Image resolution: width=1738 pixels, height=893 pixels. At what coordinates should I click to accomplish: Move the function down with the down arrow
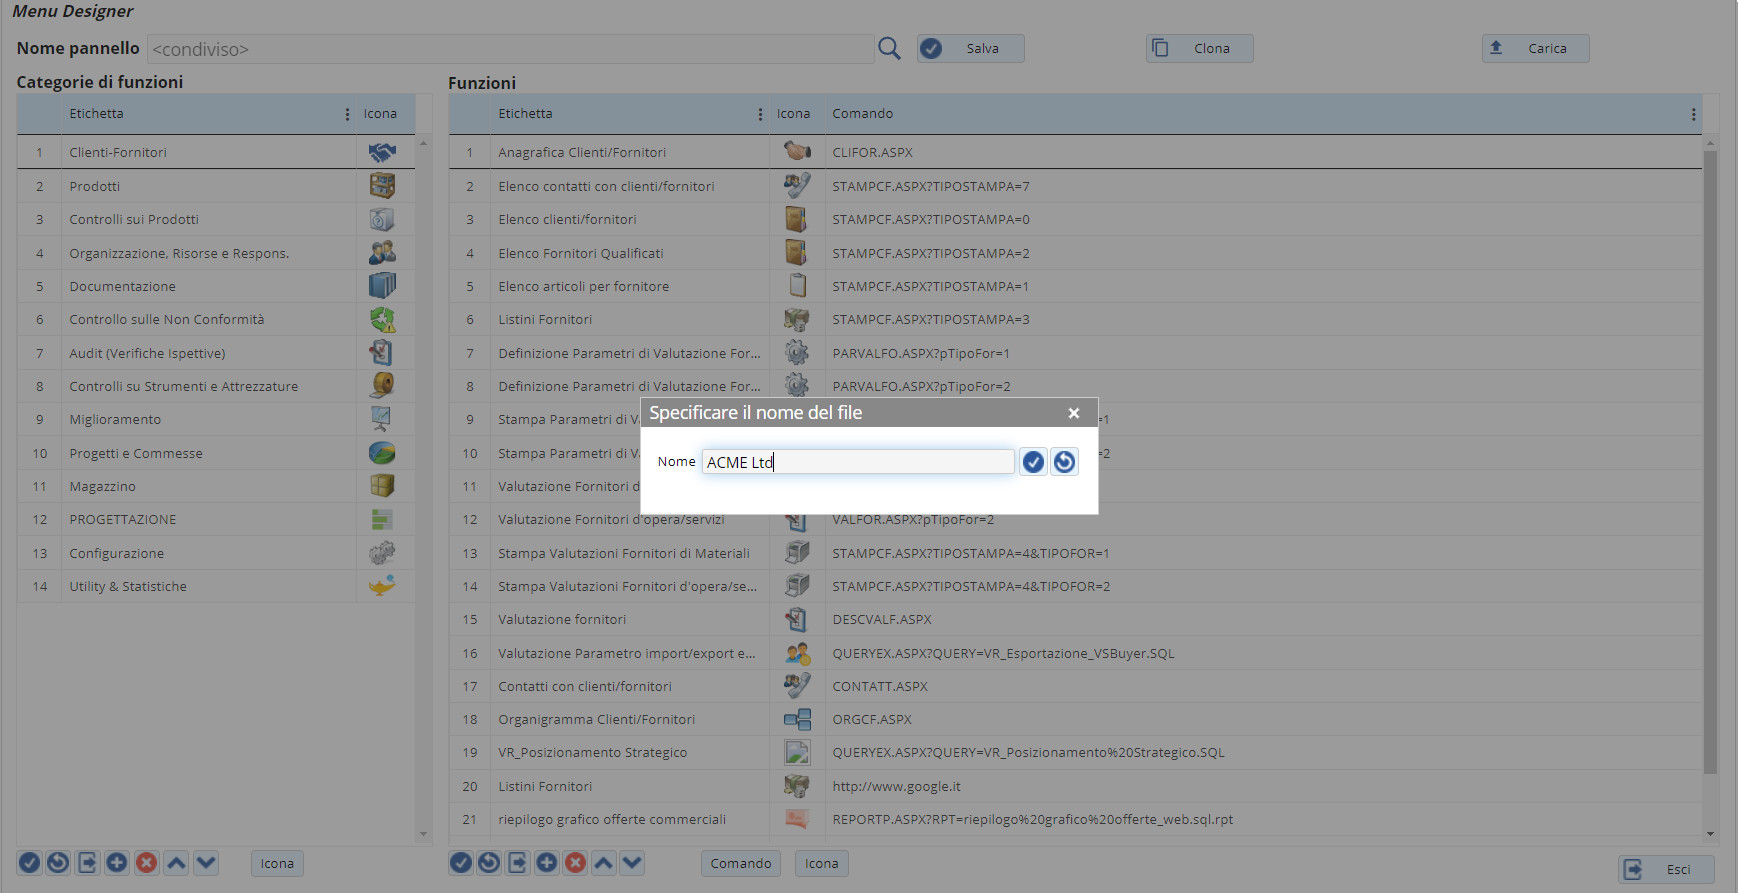(632, 863)
